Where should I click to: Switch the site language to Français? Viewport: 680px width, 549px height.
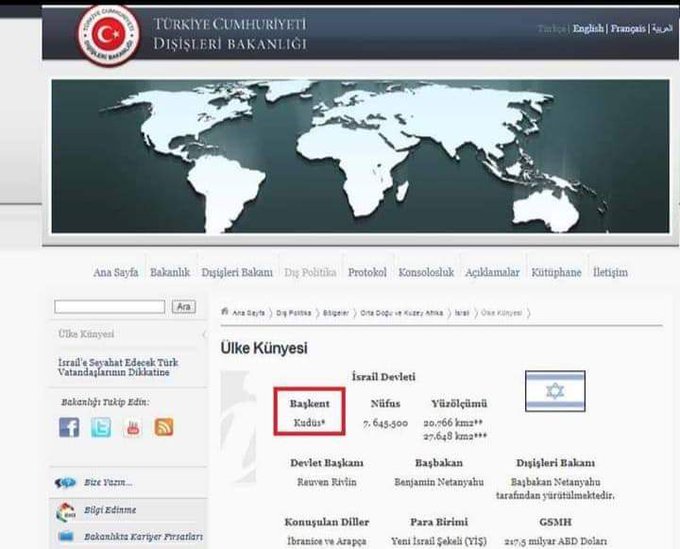click(x=627, y=29)
